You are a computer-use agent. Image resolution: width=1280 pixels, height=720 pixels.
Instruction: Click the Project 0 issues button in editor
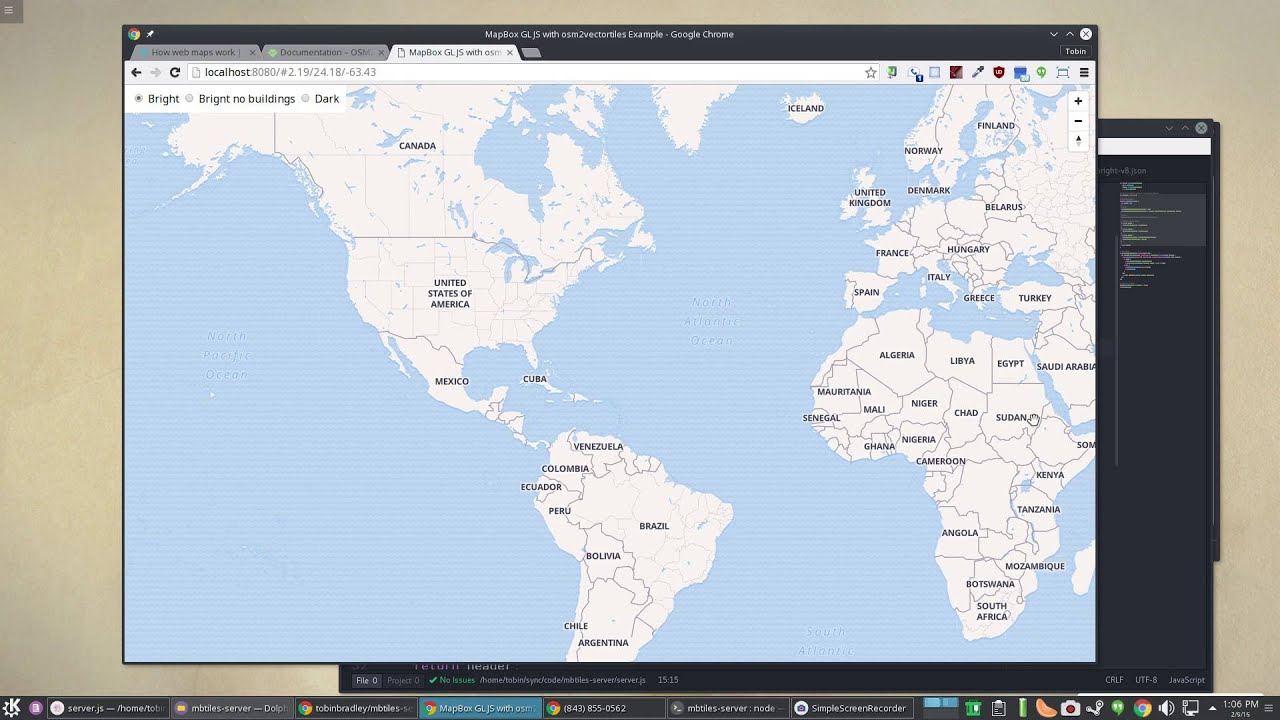point(403,680)
